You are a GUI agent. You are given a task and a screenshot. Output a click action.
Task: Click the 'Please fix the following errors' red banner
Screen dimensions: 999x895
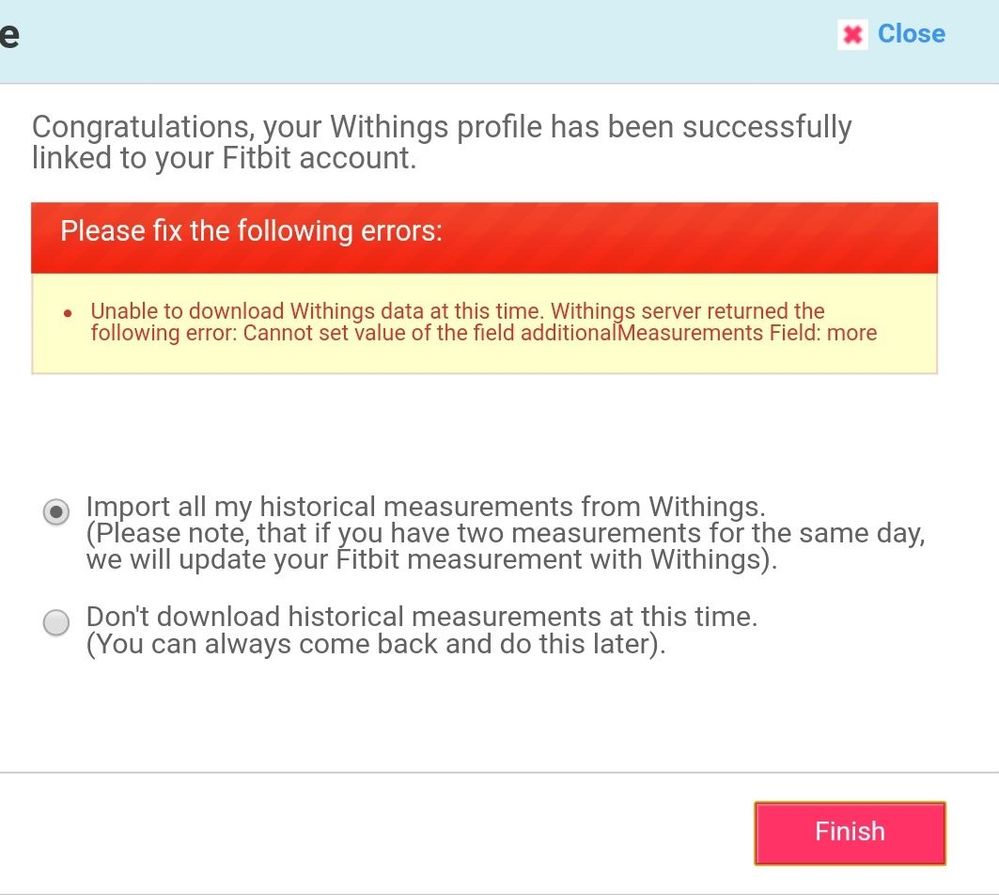tap(484, 238)
